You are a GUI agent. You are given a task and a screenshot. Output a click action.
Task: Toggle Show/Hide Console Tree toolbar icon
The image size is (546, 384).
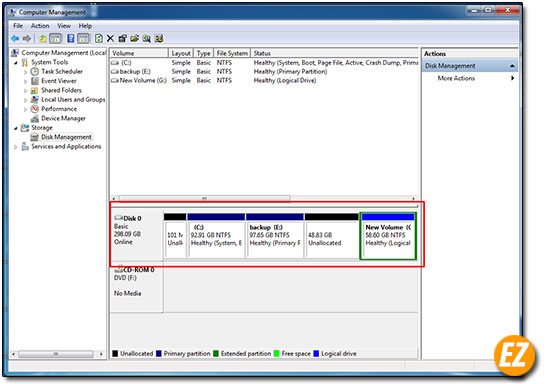(x=55, y=39)
